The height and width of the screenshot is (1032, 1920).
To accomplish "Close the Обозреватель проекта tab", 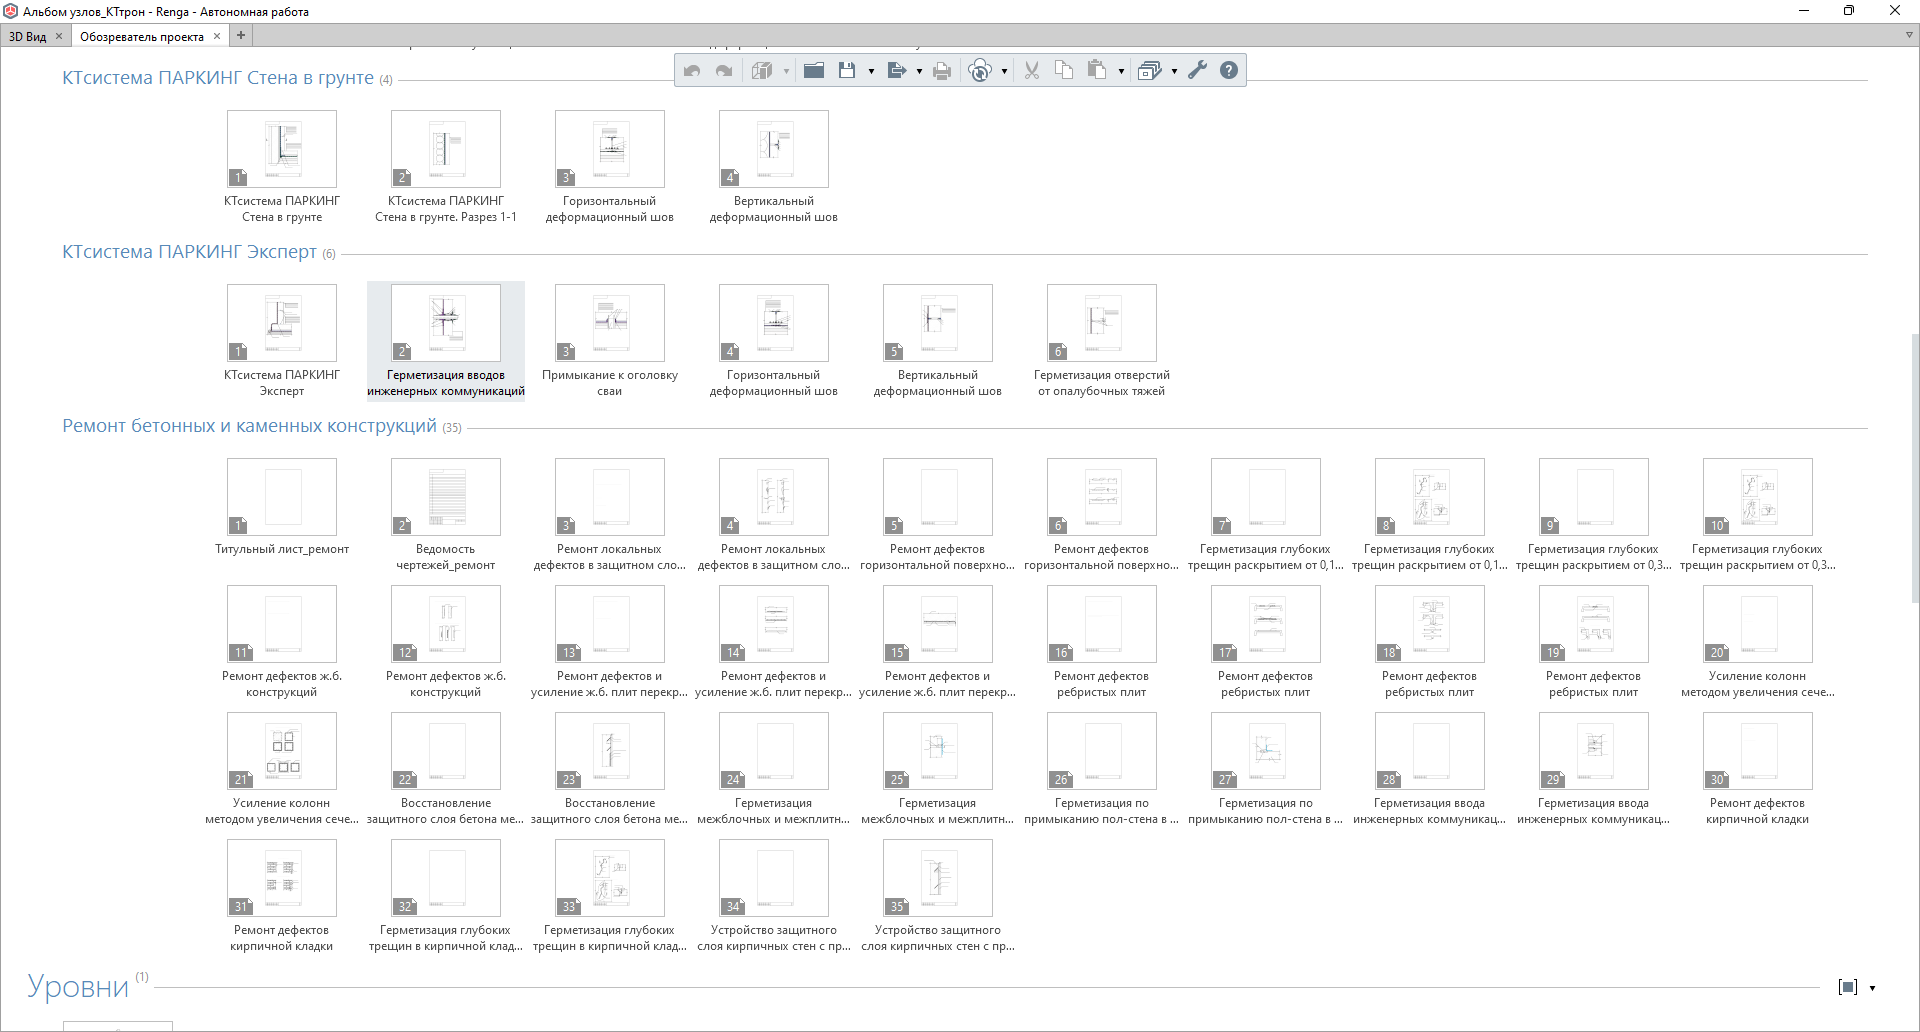I will coord(217,36).
